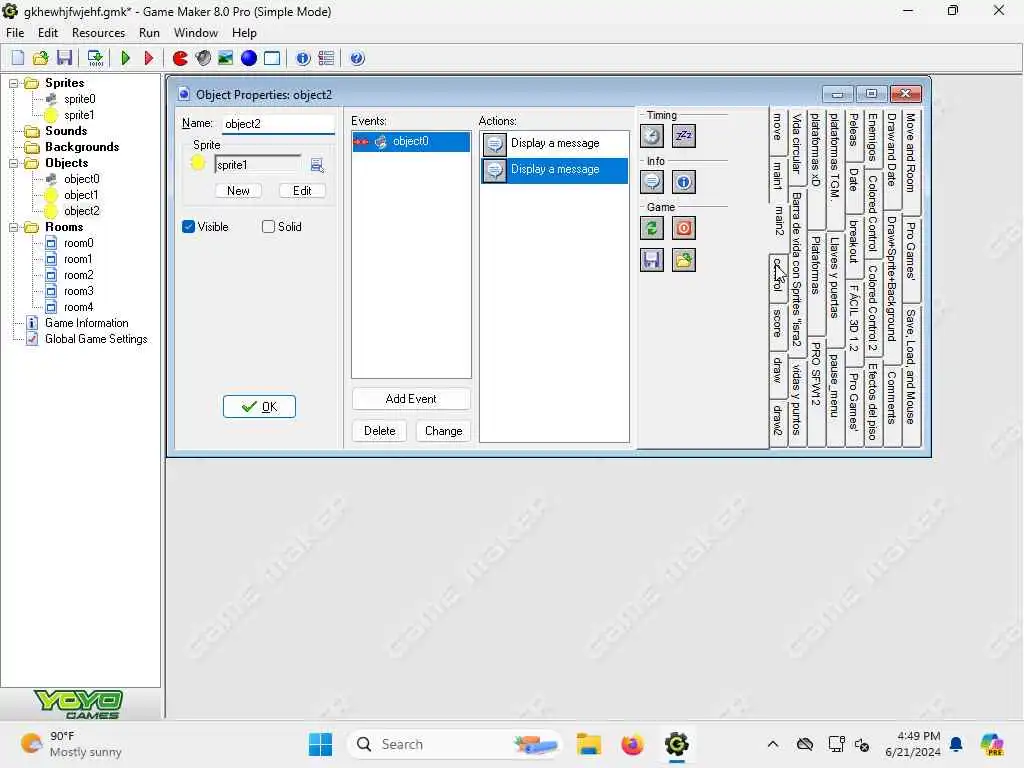Screen dimensions: 1024x768
Task: Run the game with the green arrow
Action: click(125, 58)
